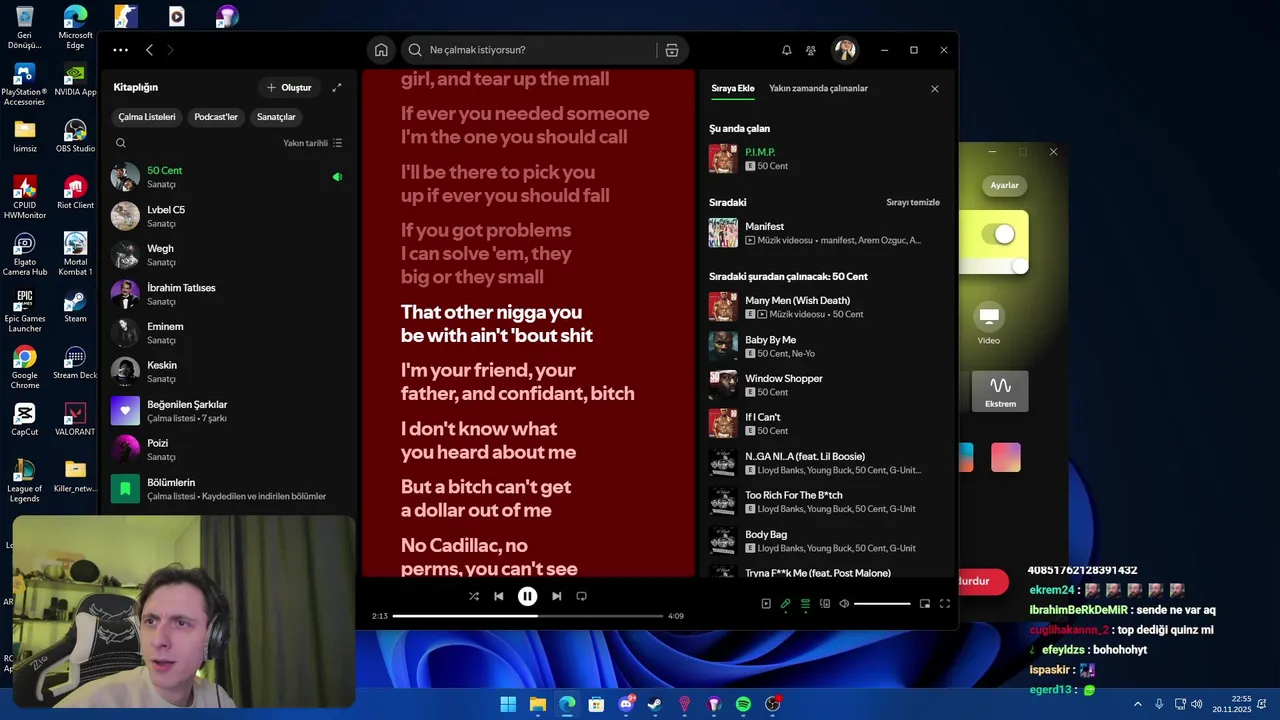The height and width of the screenshot is (720, 1280).
Task: Open İbrahim Tatlıses in the library
Action: [228, 294]
